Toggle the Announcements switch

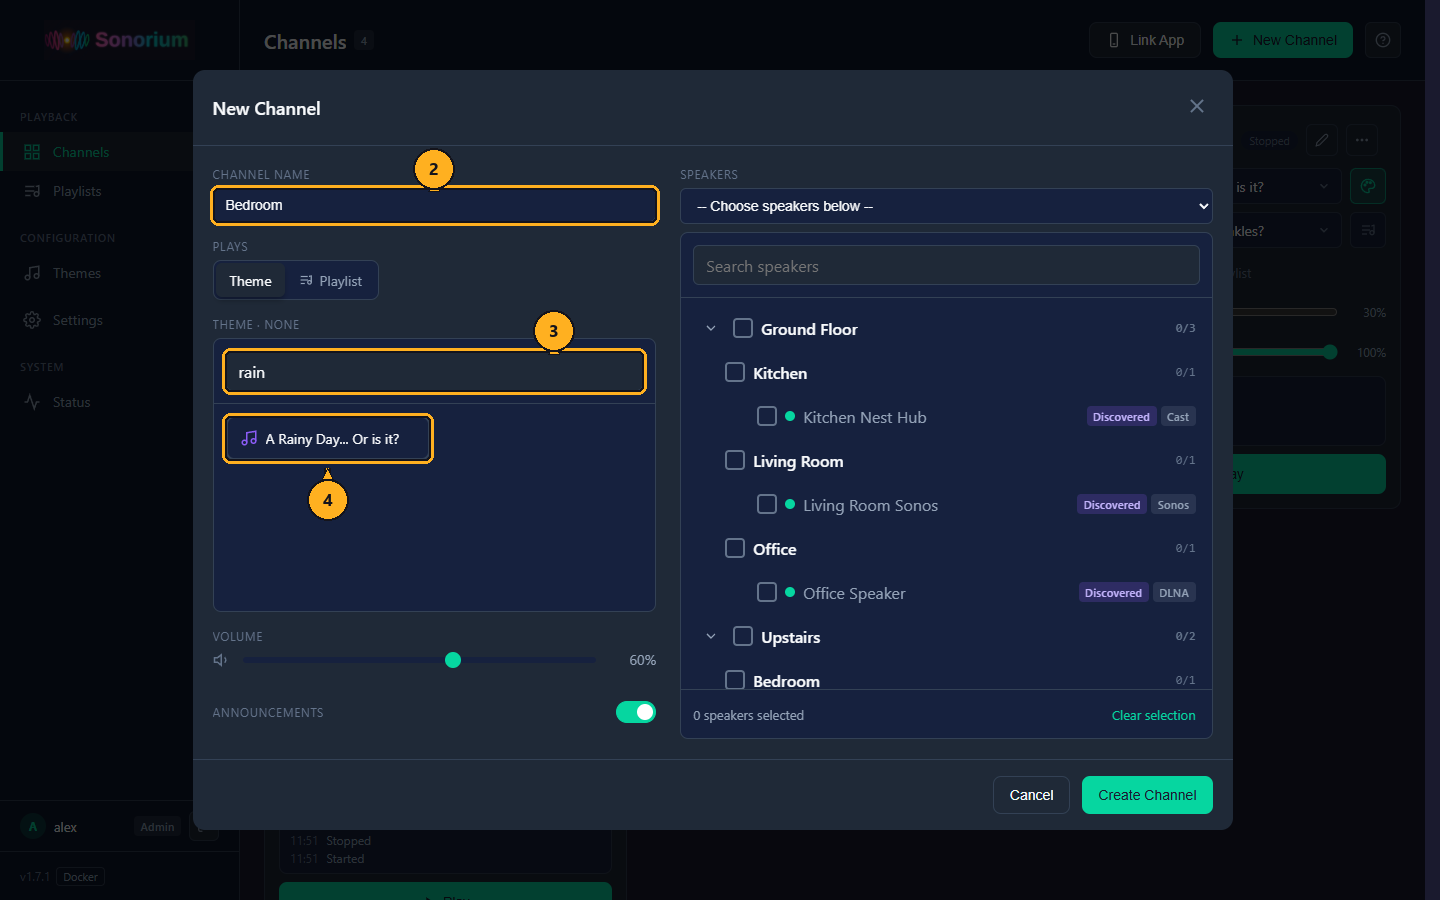click(x=636, y=712)
